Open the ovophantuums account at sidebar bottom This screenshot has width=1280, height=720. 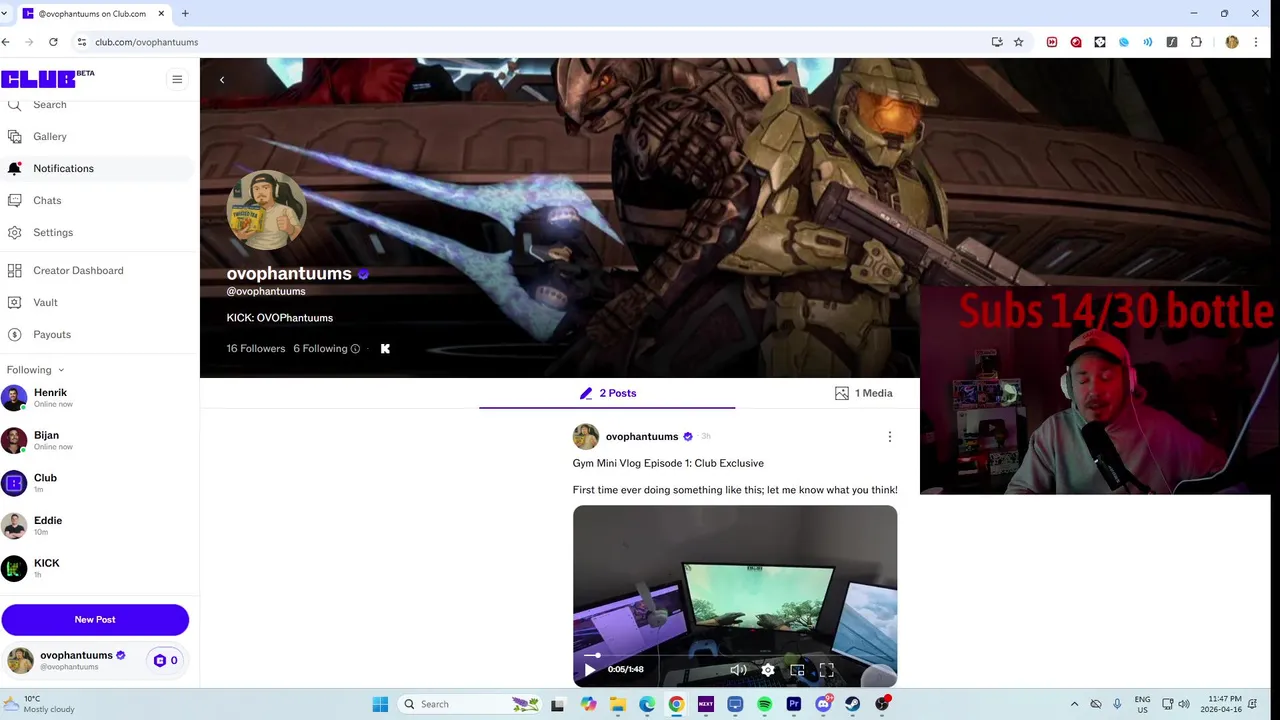click(x=67, y=660)
